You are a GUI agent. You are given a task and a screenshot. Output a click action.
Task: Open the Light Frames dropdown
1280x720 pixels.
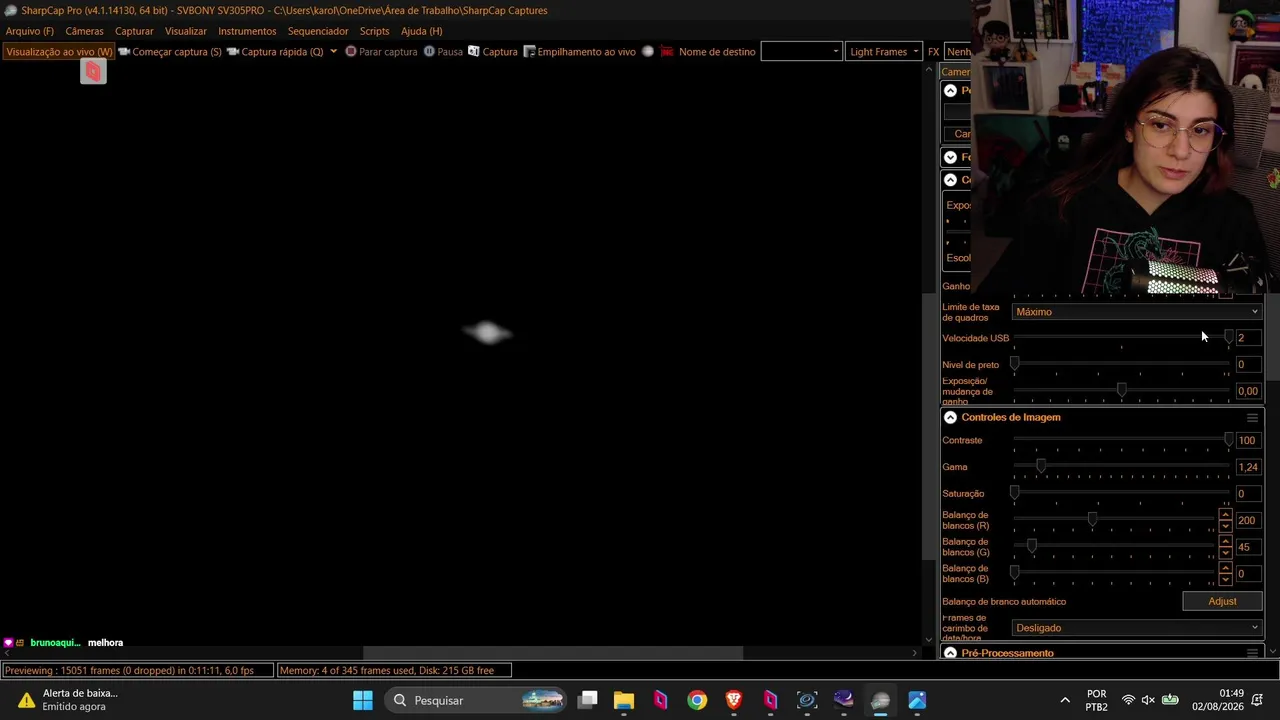[884, 52]
